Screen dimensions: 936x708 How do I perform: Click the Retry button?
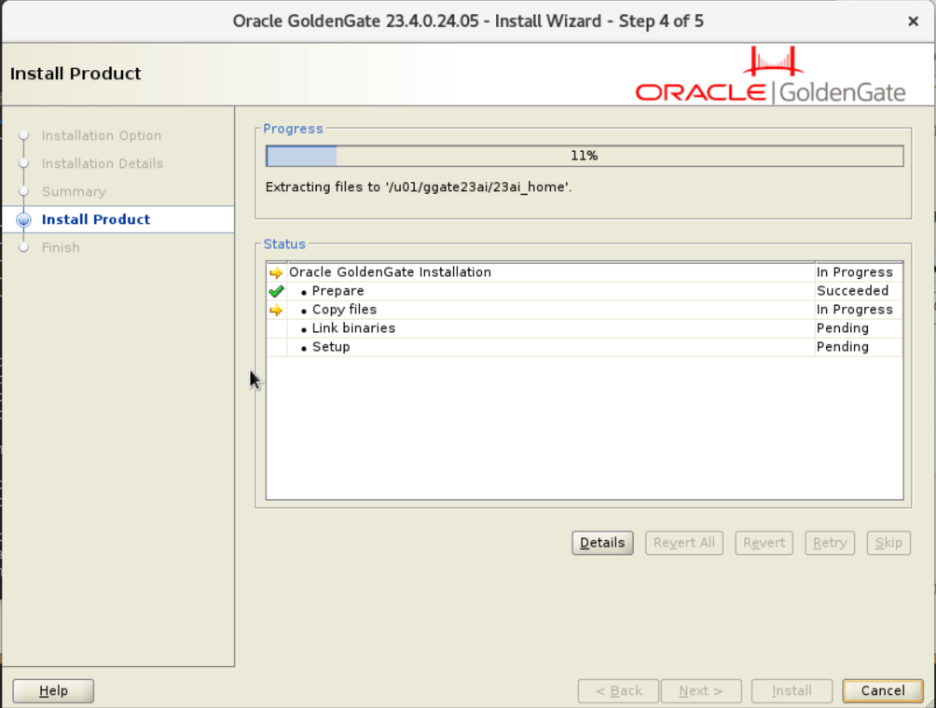point(830,543)
